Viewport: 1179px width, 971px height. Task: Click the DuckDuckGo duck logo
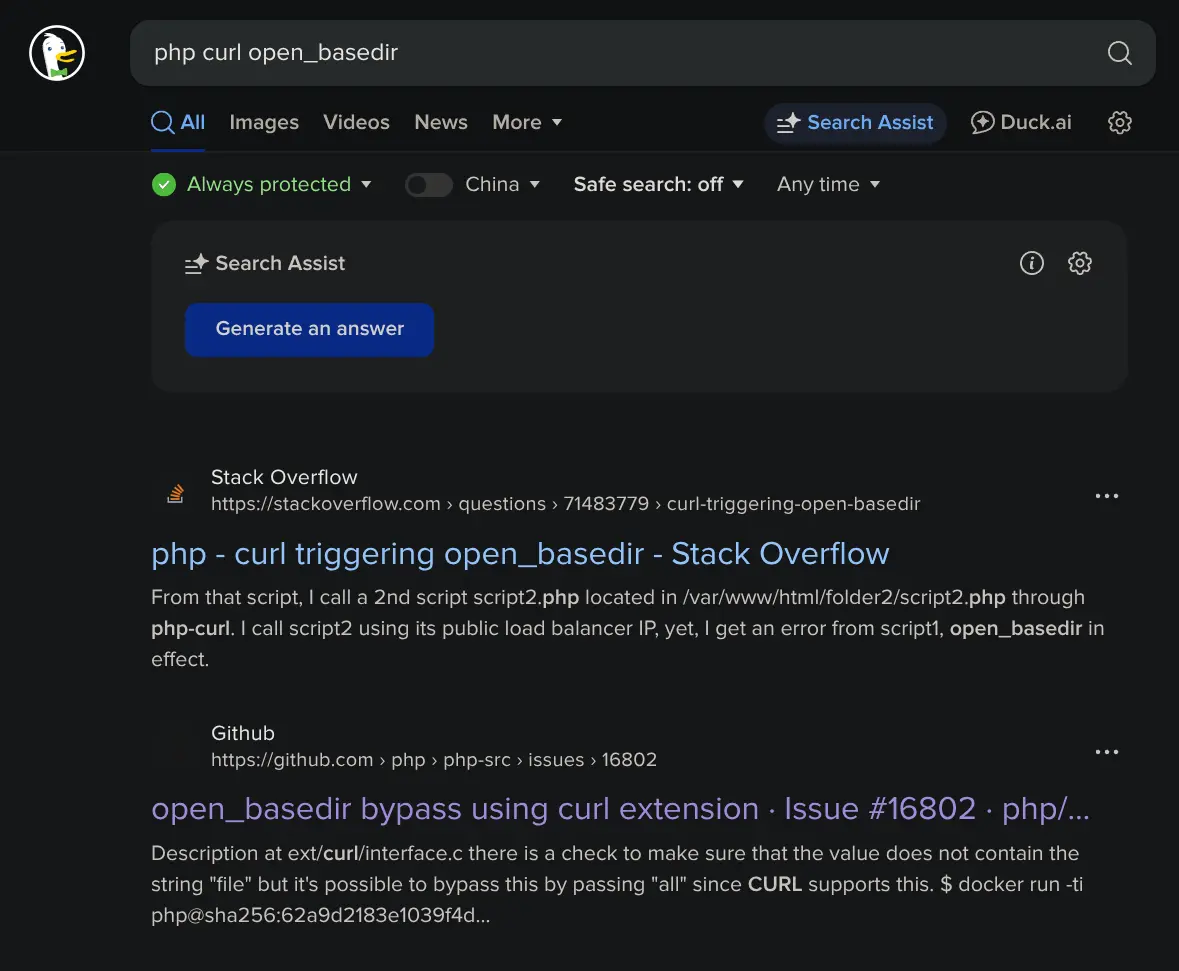(57, 53)
